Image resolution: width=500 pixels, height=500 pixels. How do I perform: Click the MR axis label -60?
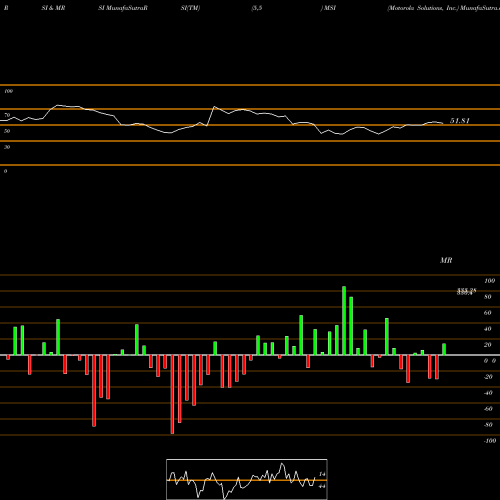[x=488, y=409]
